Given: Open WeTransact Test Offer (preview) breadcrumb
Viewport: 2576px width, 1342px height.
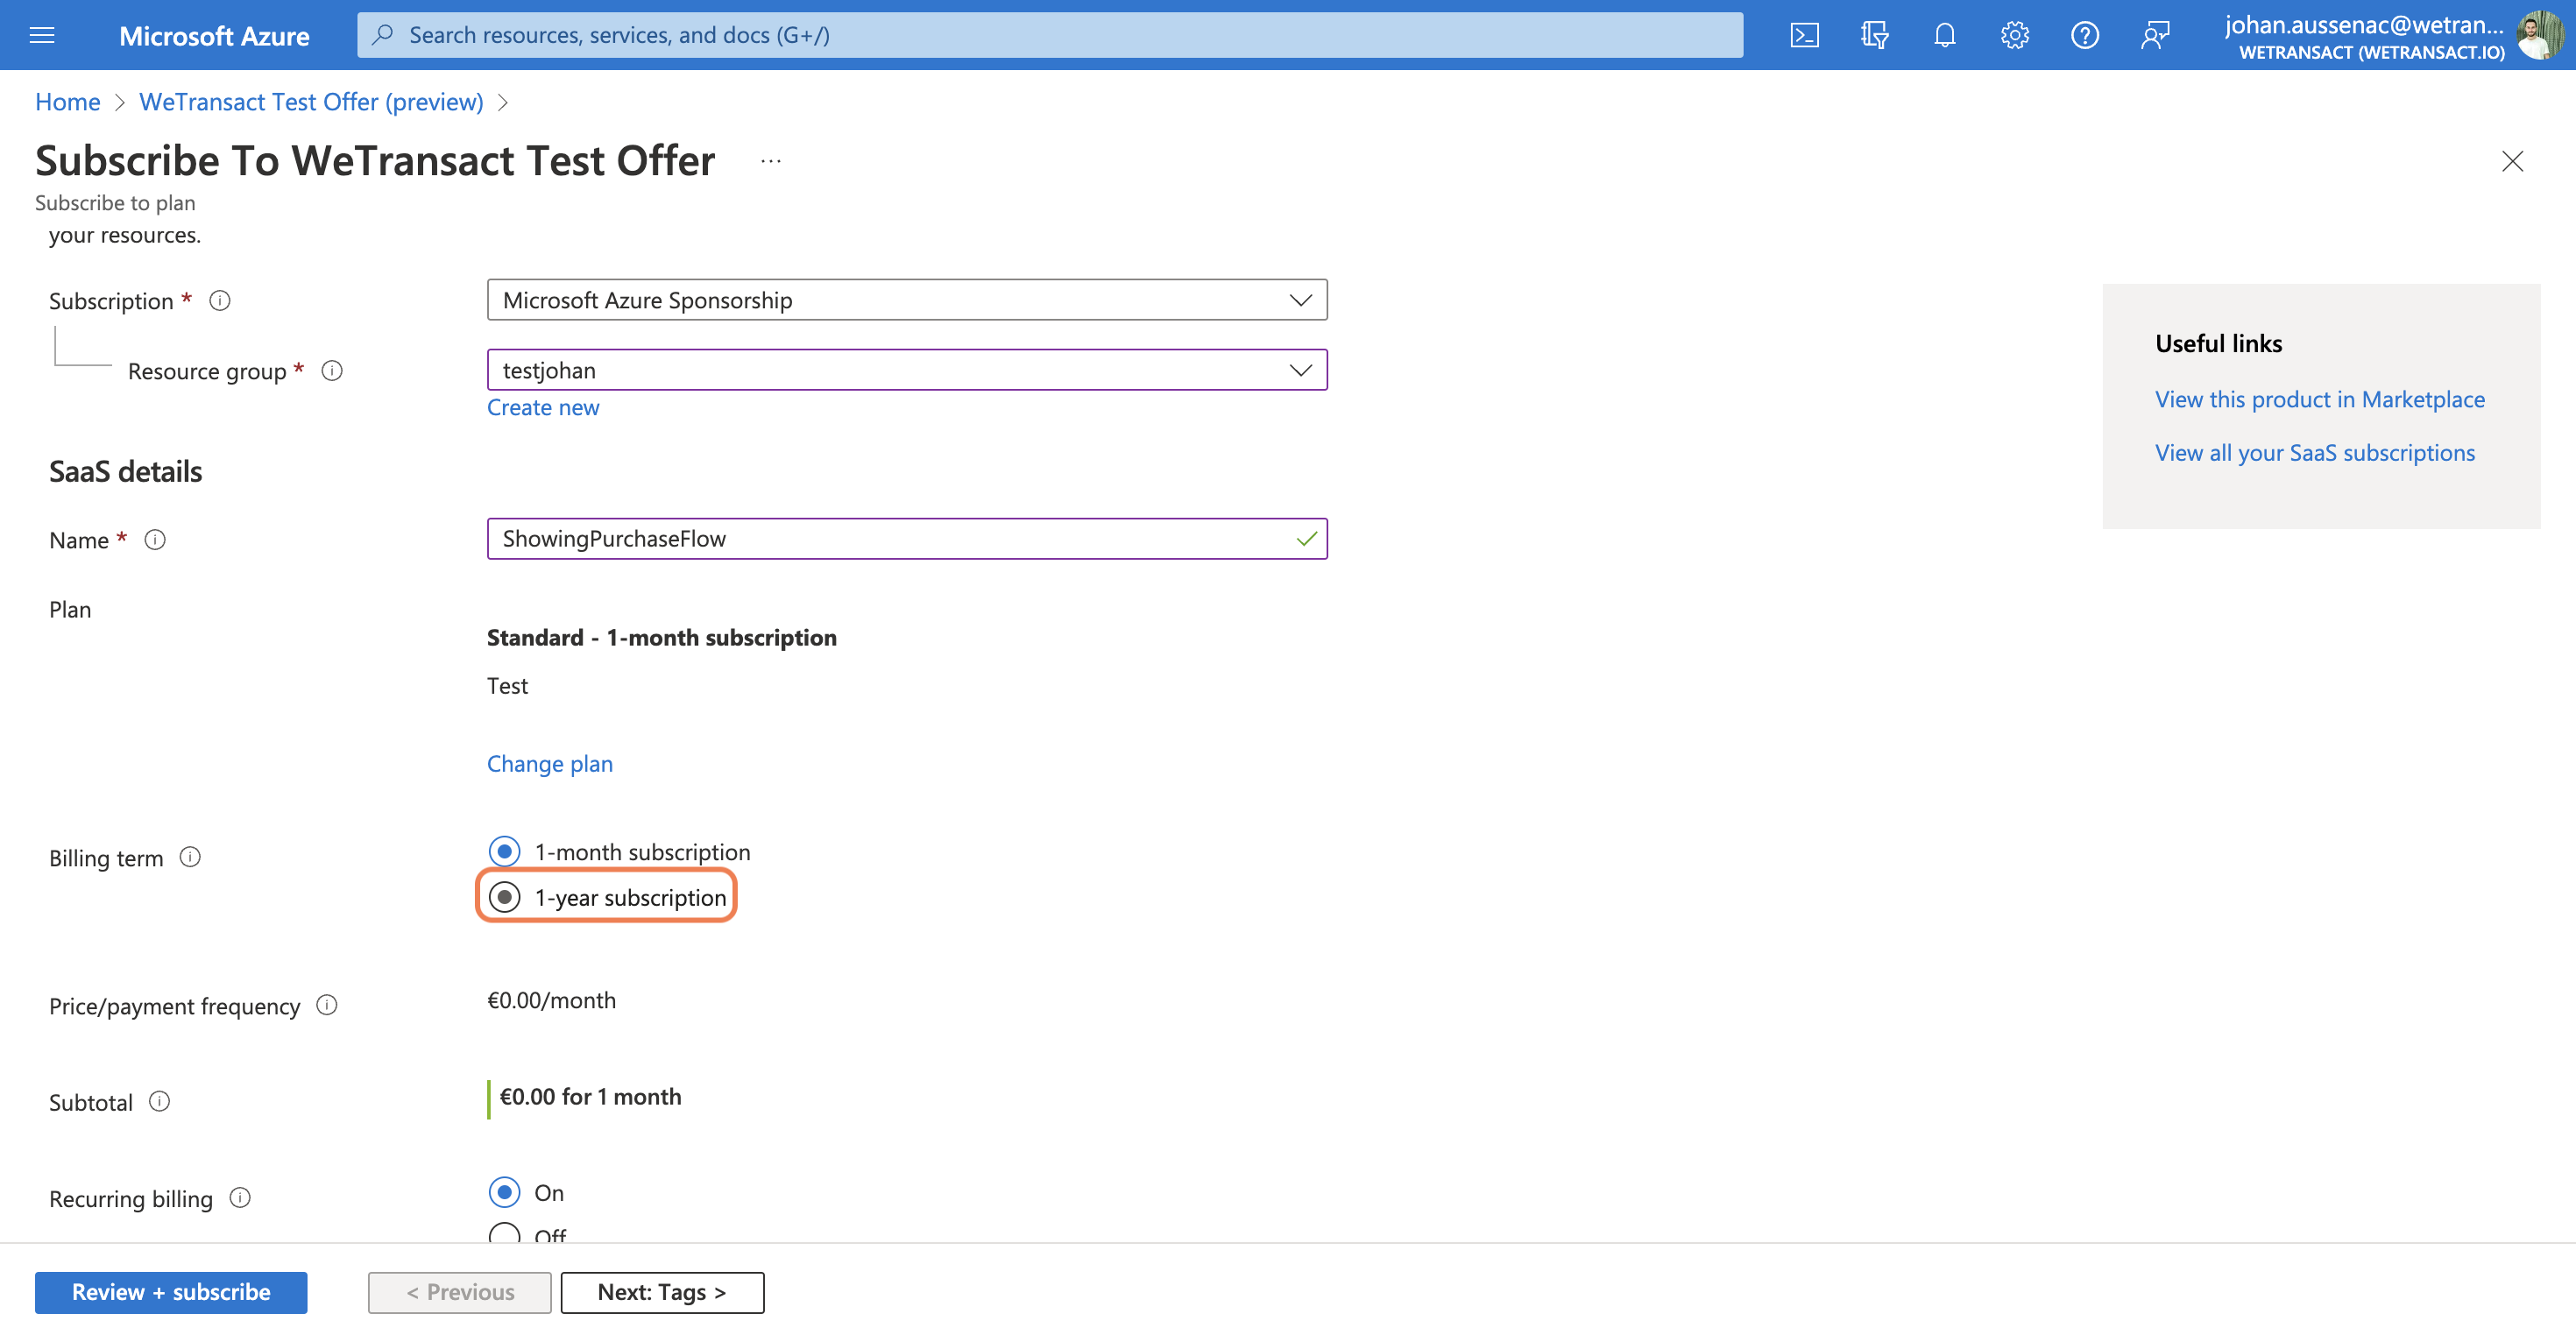Looking at the screenshot, I should coord(311,102).
